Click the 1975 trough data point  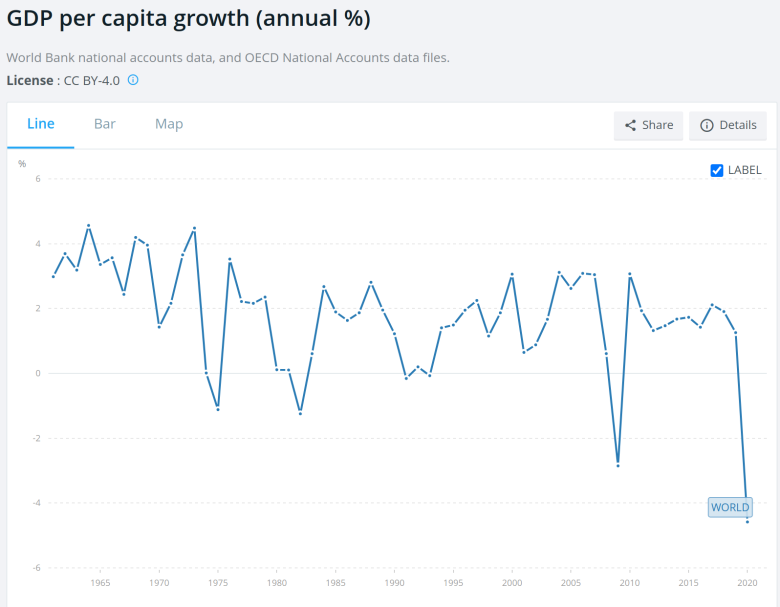click(x=218, y=409)
